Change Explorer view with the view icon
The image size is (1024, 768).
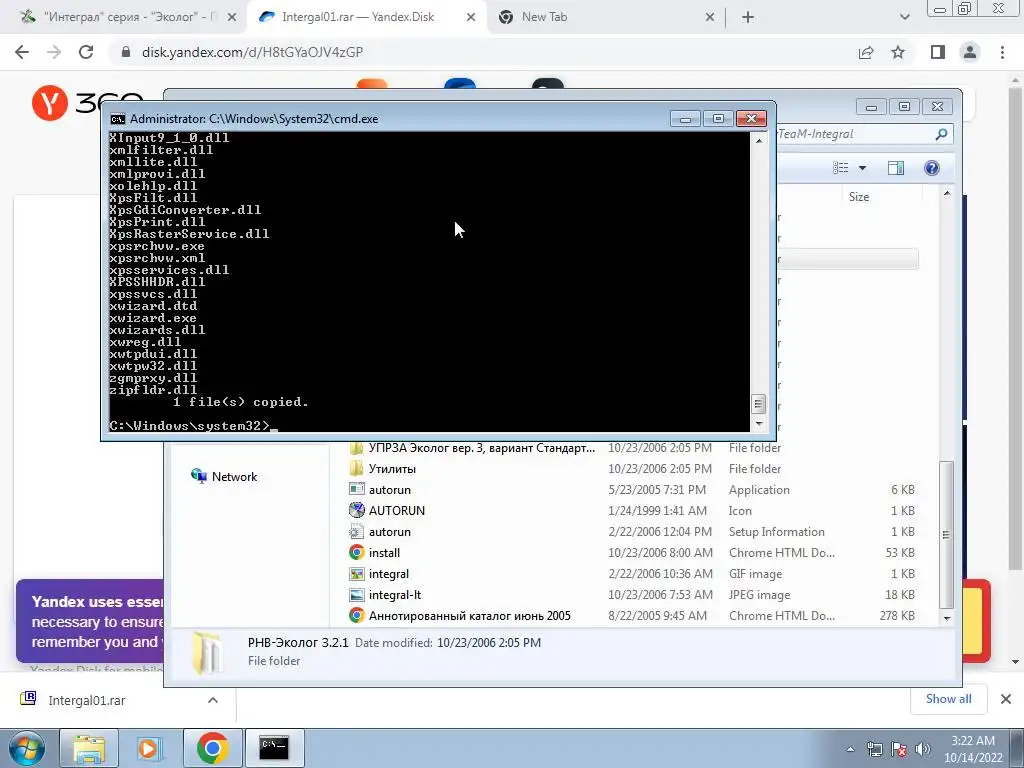pyautogui.click(x=841, y=168)
